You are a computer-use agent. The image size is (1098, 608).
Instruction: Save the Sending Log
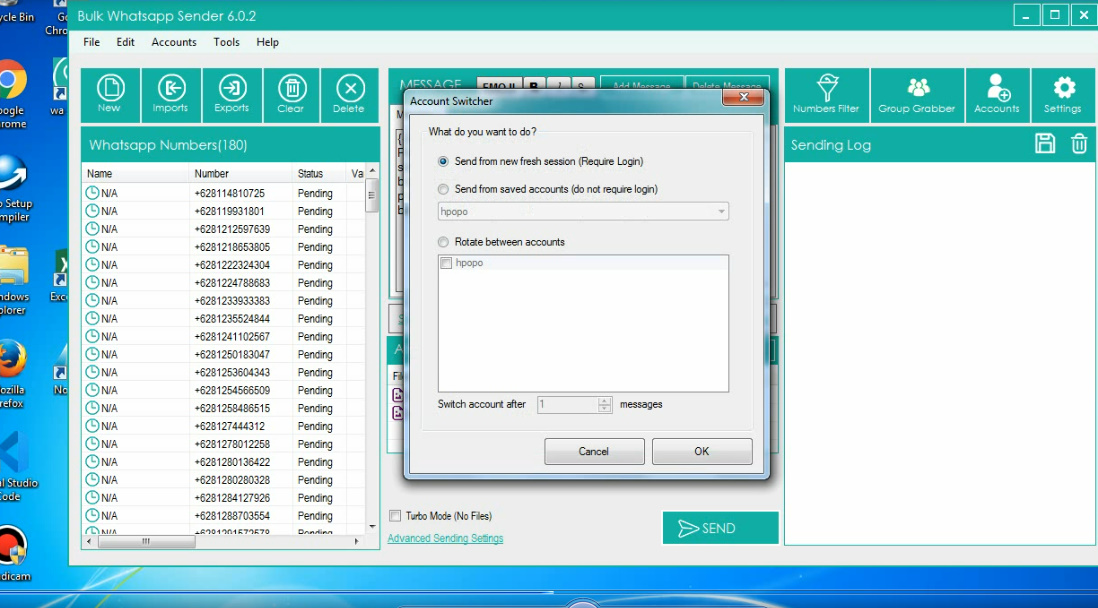click(x=1045, y=144)
